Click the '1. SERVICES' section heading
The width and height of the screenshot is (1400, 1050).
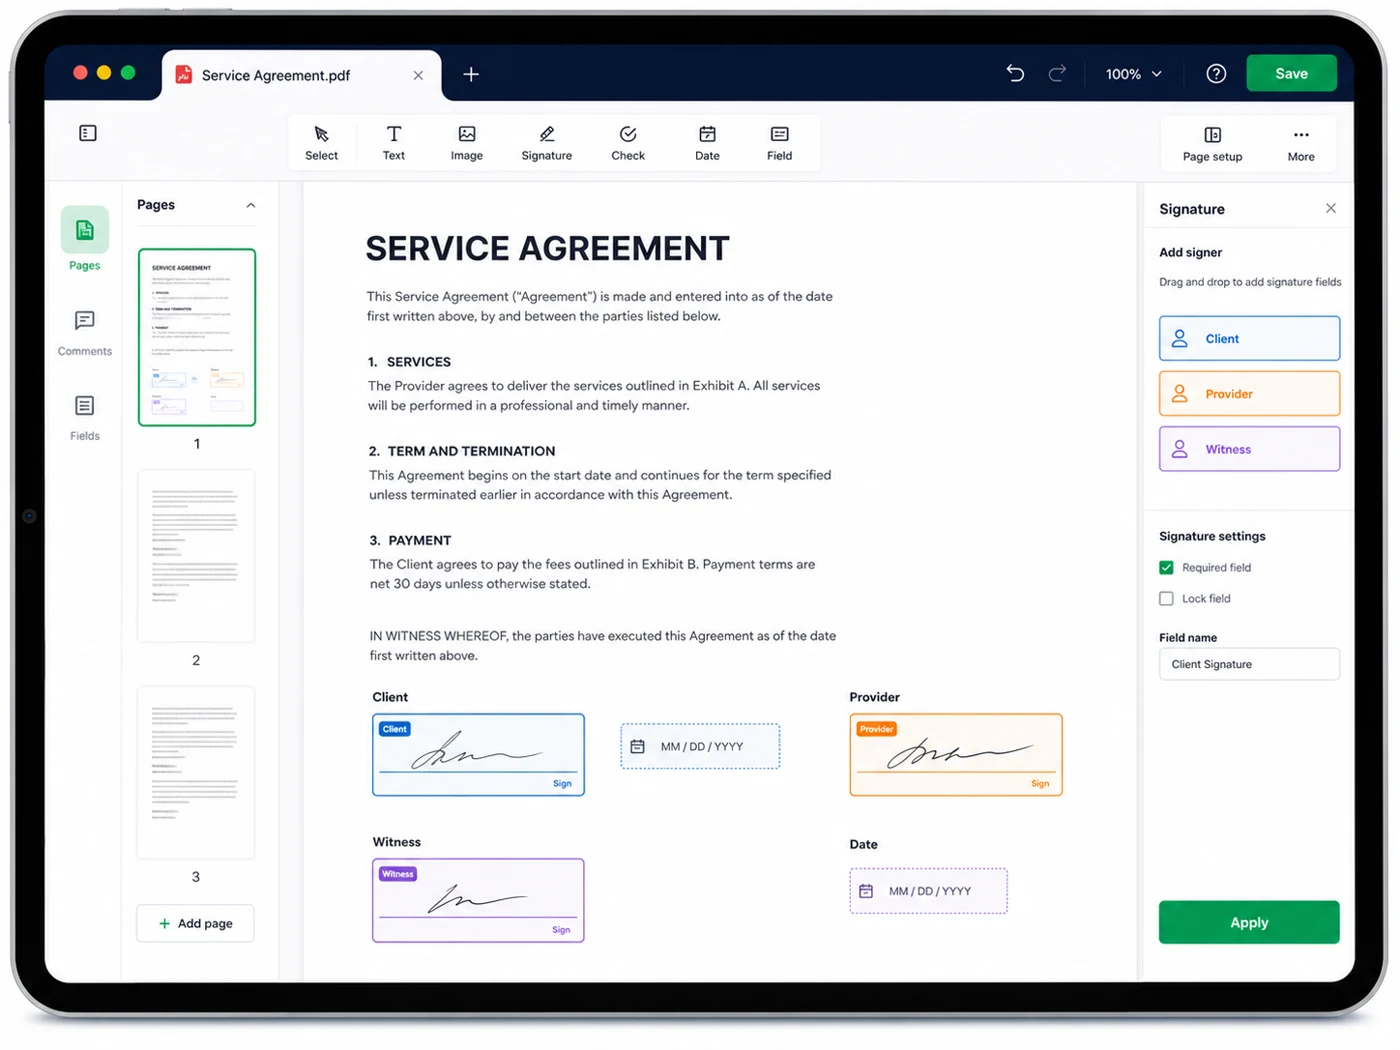point(410,362)
